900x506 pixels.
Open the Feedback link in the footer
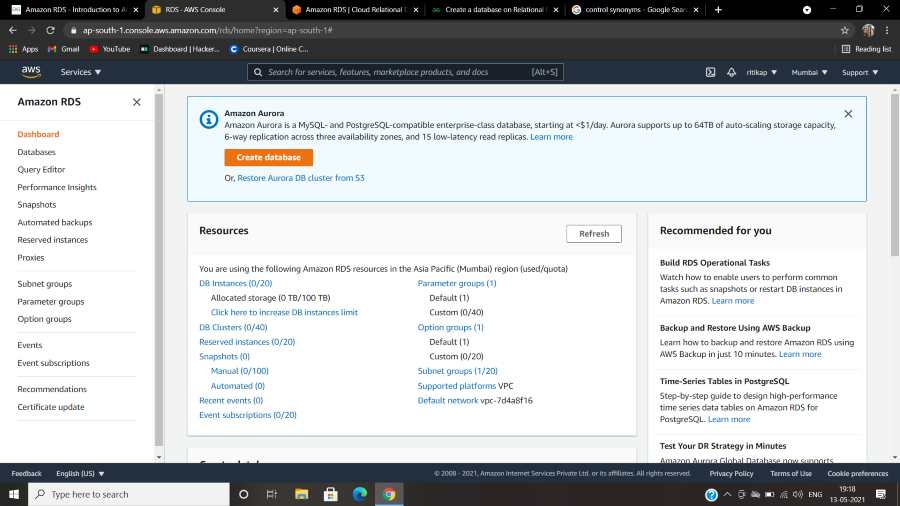26,473
